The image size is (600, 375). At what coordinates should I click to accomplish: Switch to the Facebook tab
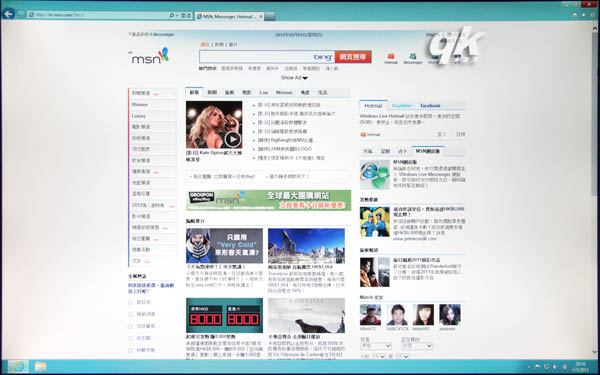click(x=430, y=106)
